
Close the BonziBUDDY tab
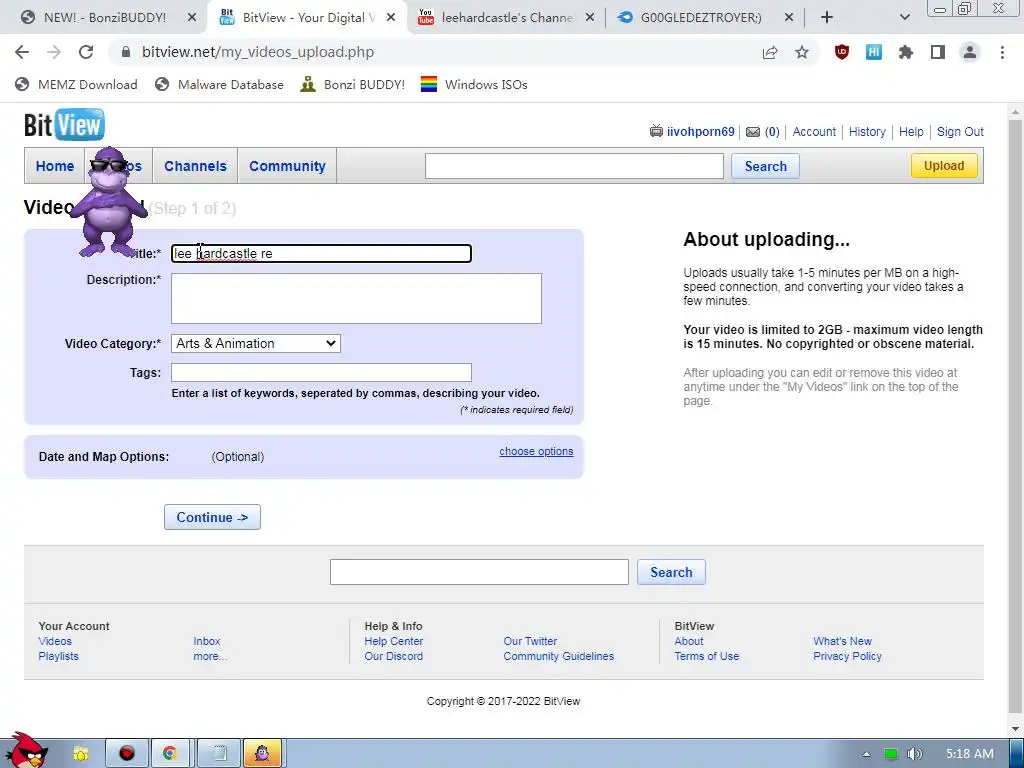pos(192,18)
